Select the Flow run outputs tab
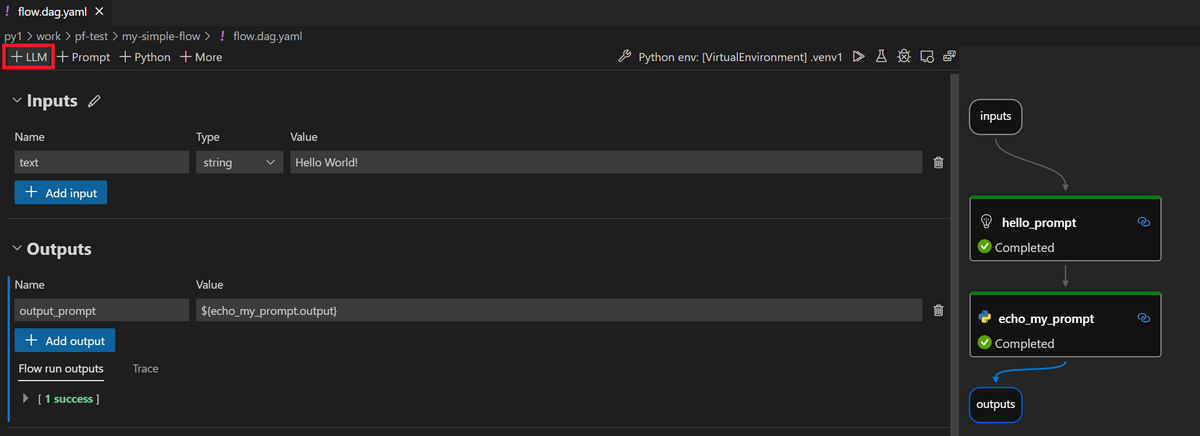Image resolution: width=1200 pixels, height=436 pixels. (61, 369)
